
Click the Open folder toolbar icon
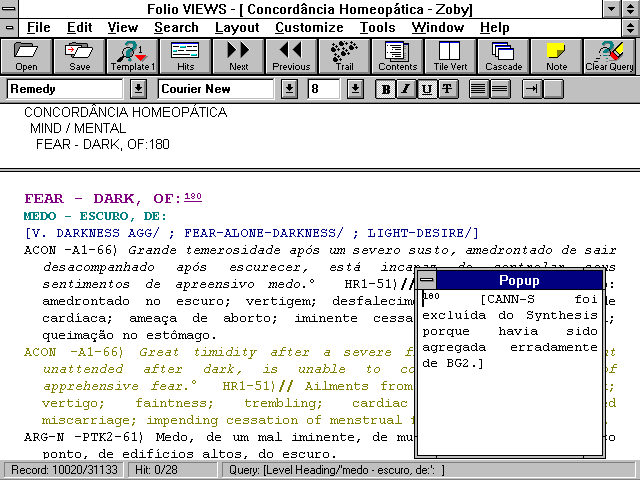(x=27, y=56)
